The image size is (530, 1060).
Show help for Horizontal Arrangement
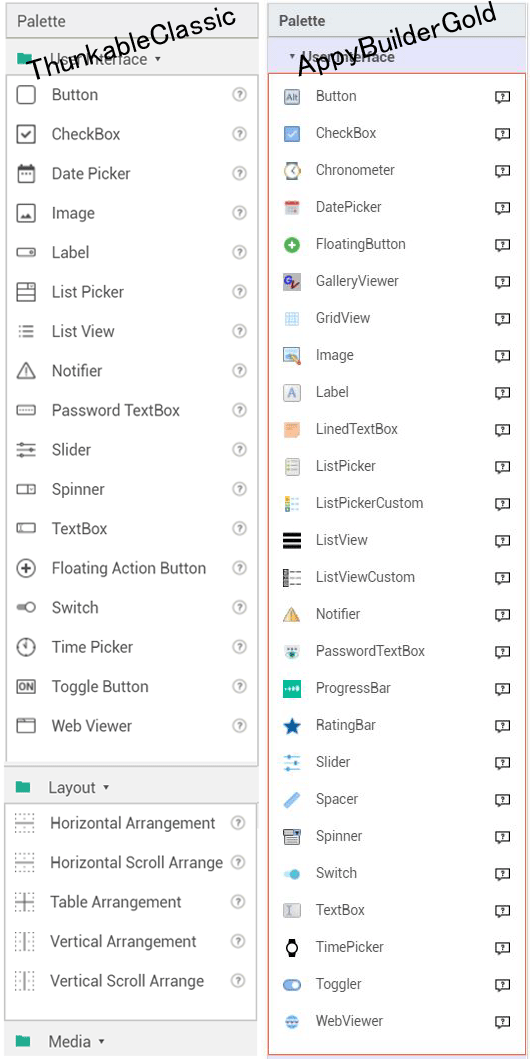pos(237,823)
